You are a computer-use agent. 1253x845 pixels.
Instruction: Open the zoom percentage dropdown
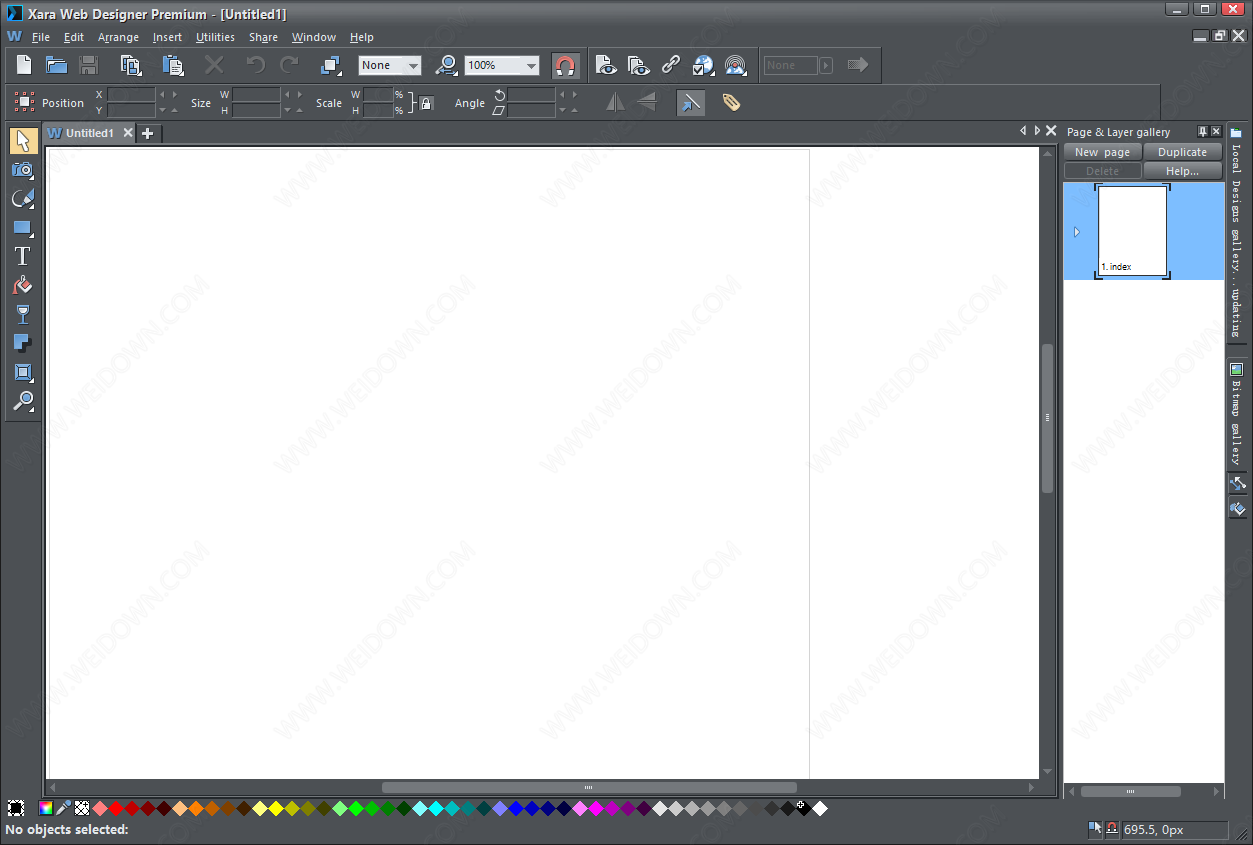click(x=531, y=66)
